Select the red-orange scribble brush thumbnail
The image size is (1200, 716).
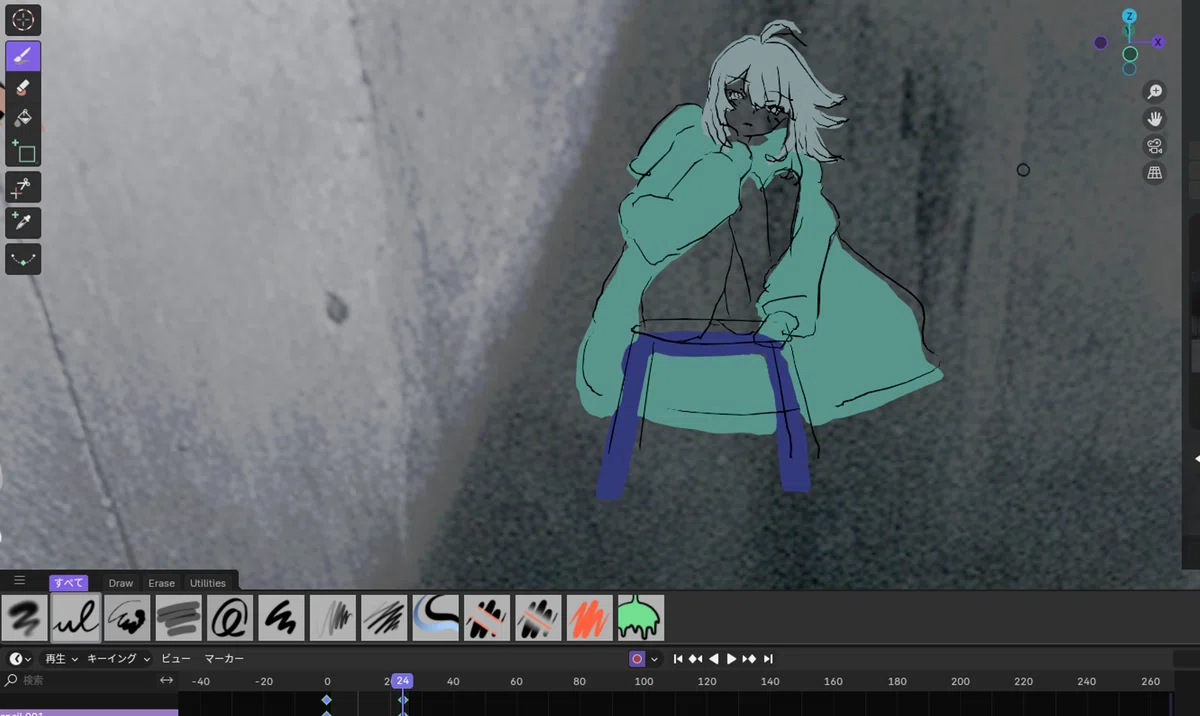tap(590, 618)
